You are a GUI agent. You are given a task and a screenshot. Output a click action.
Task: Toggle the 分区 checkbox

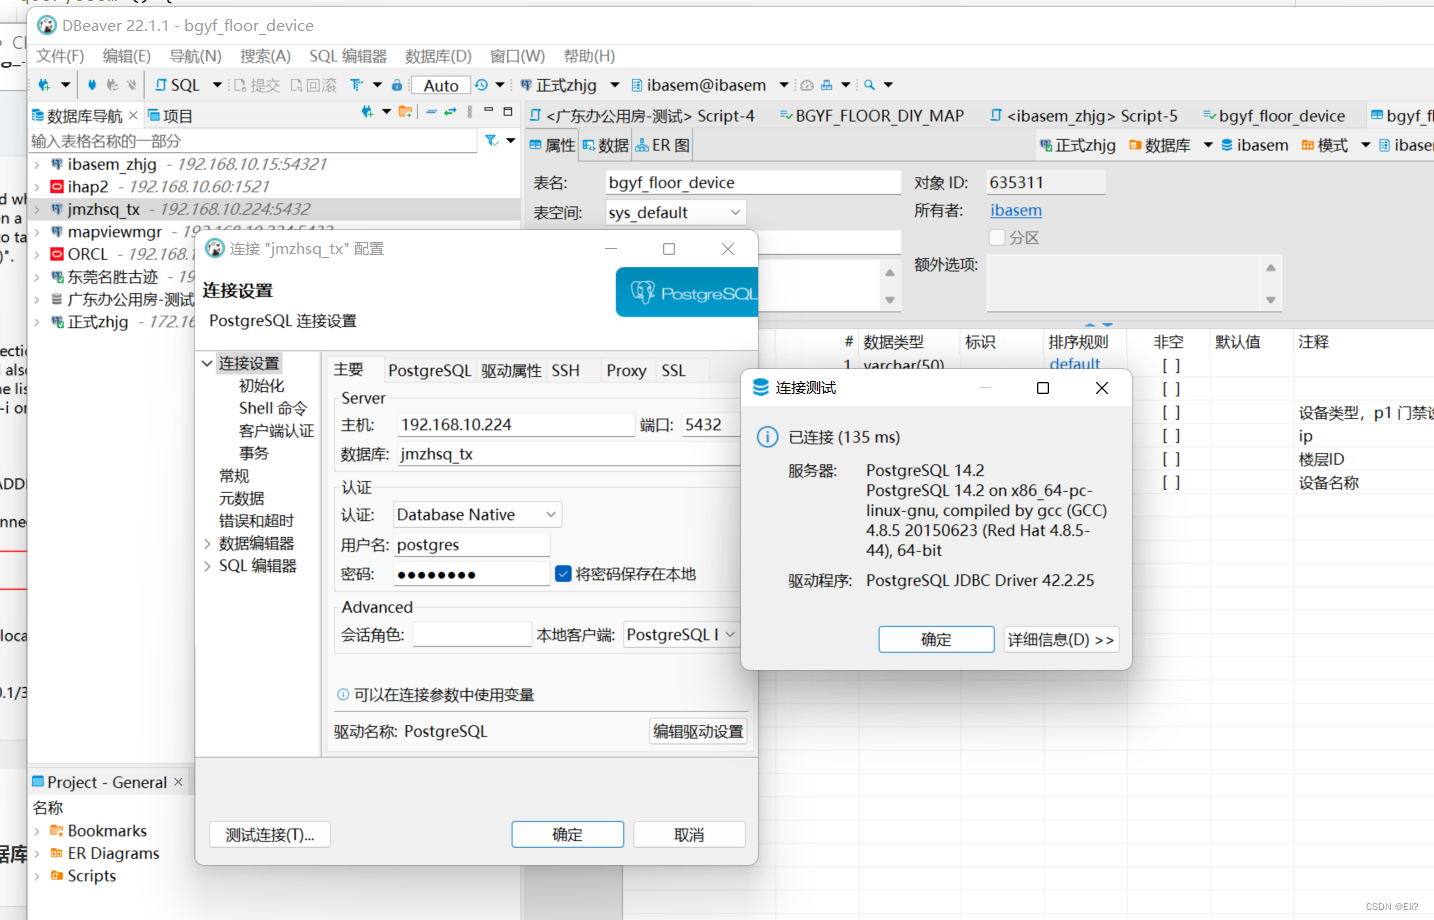point(997,237)
